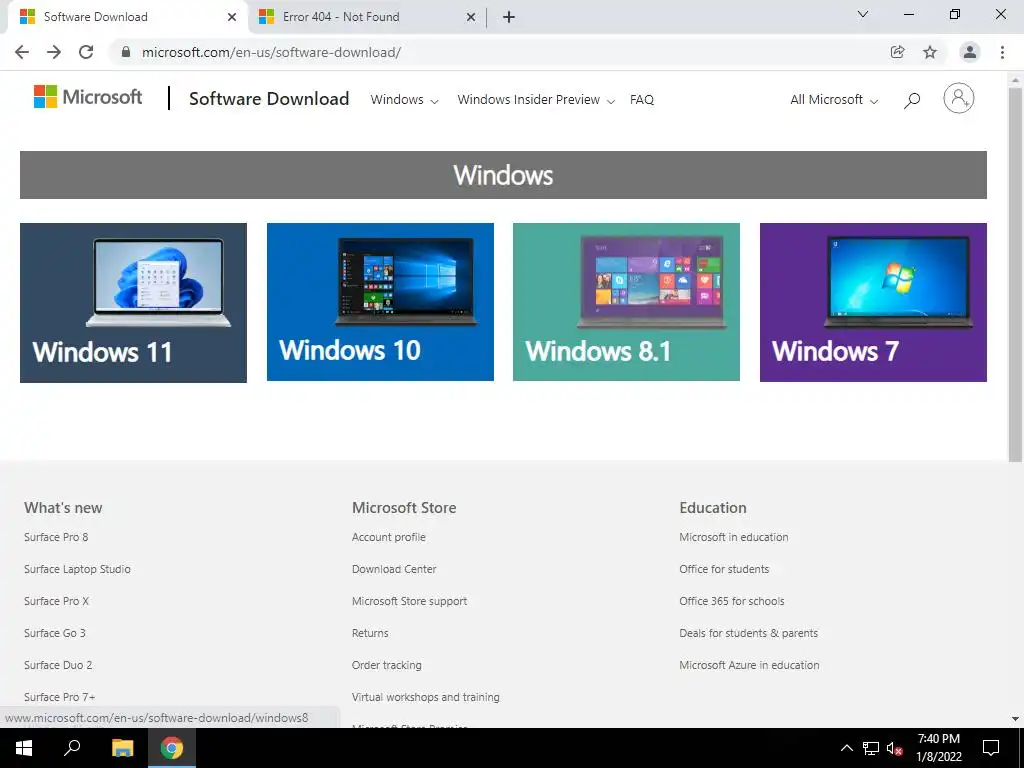Expand the Windows nav dropdown
The image size is (1024, 768).
(404, 100)
